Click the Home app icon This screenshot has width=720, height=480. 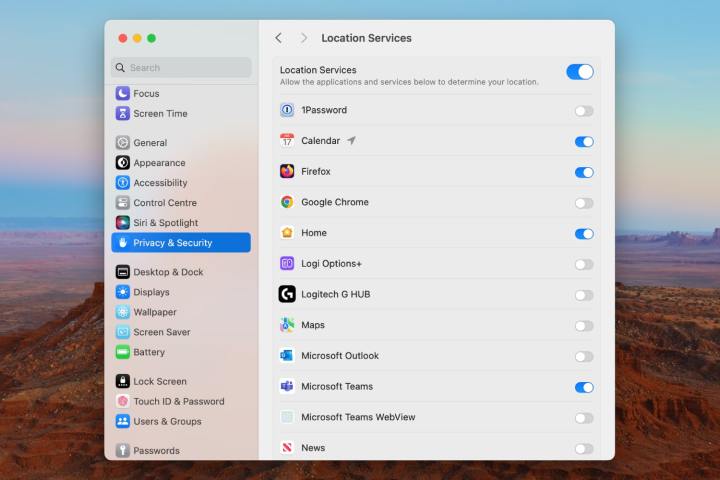pyautogui.click(x=287, y=233)
